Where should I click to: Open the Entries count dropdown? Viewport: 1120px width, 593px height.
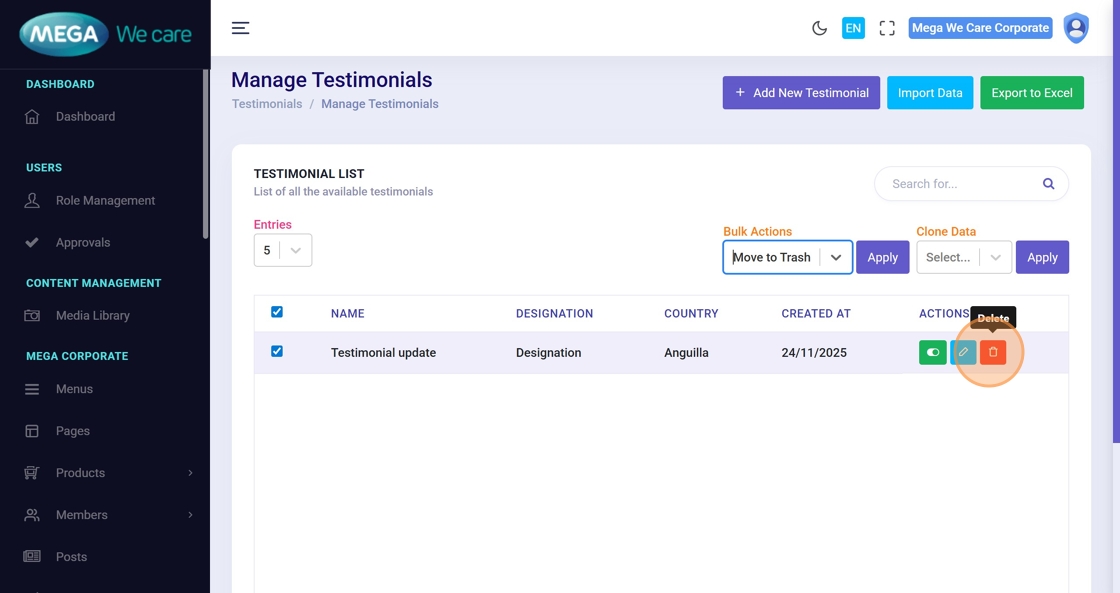(x=283, y=250)
